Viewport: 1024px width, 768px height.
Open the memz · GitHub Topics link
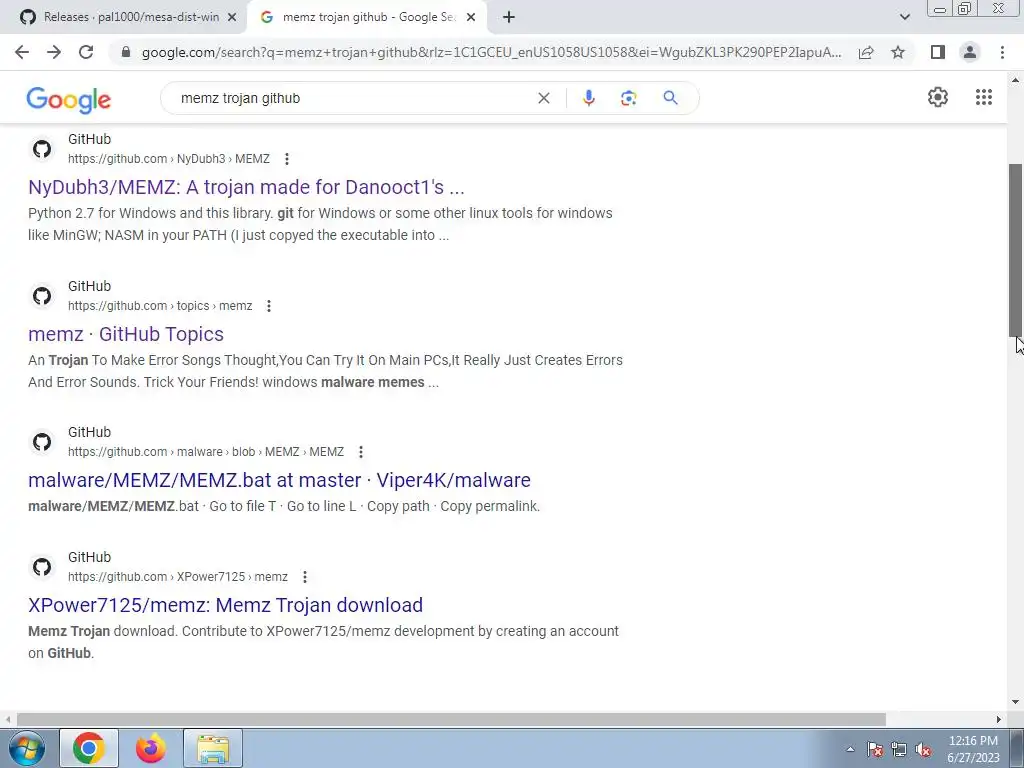click(x=126, y=334)
